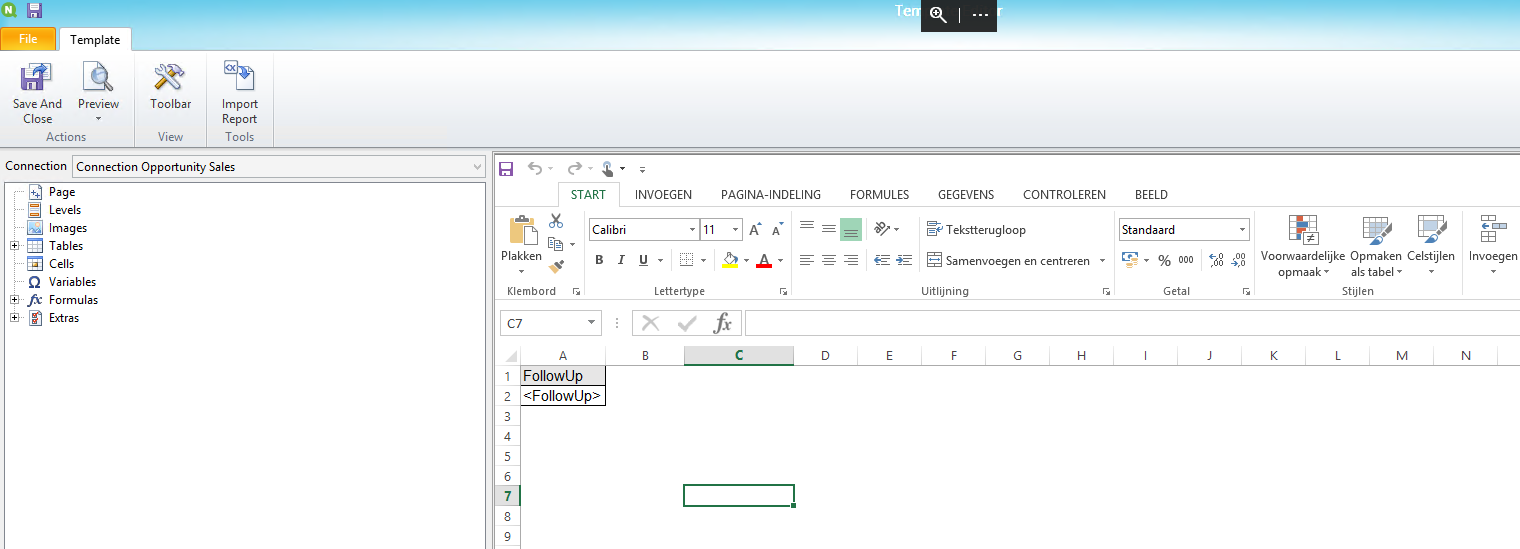Screen dimensions: 1520x549
Task: Click the Opmaken als tabel icon
Action: [1376, 231]
